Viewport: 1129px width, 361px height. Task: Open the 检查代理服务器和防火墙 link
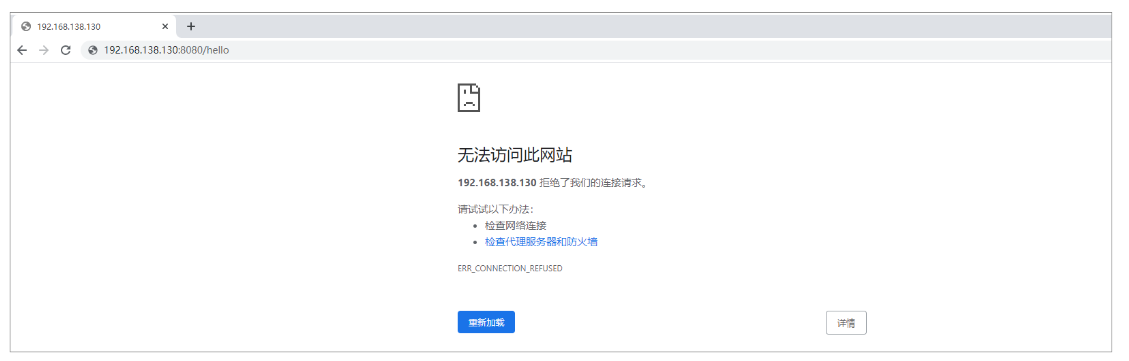point(541,241)
